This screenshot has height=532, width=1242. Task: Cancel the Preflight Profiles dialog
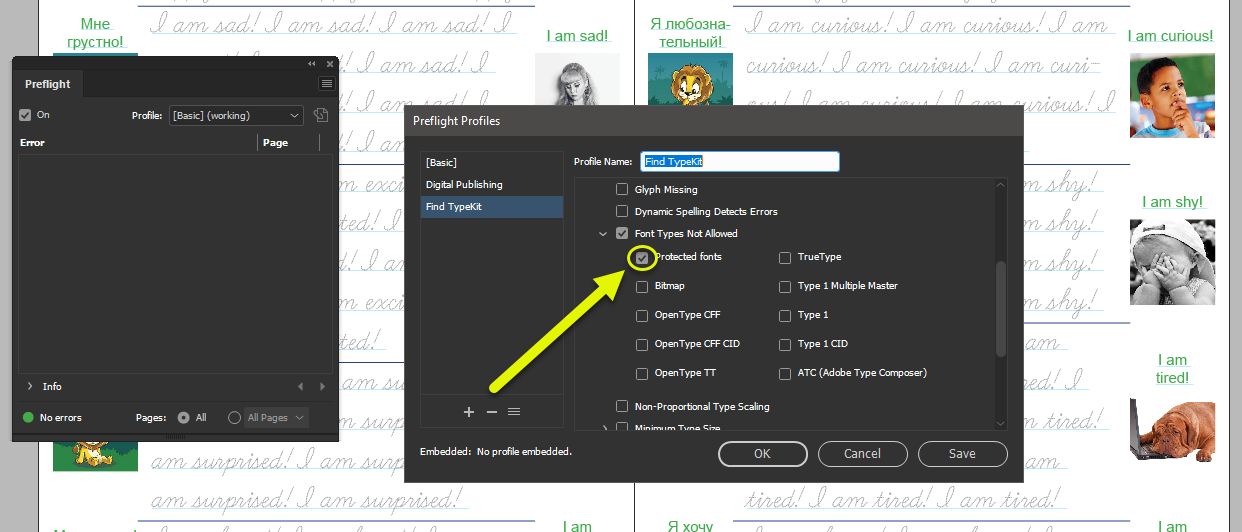[862, 454]
